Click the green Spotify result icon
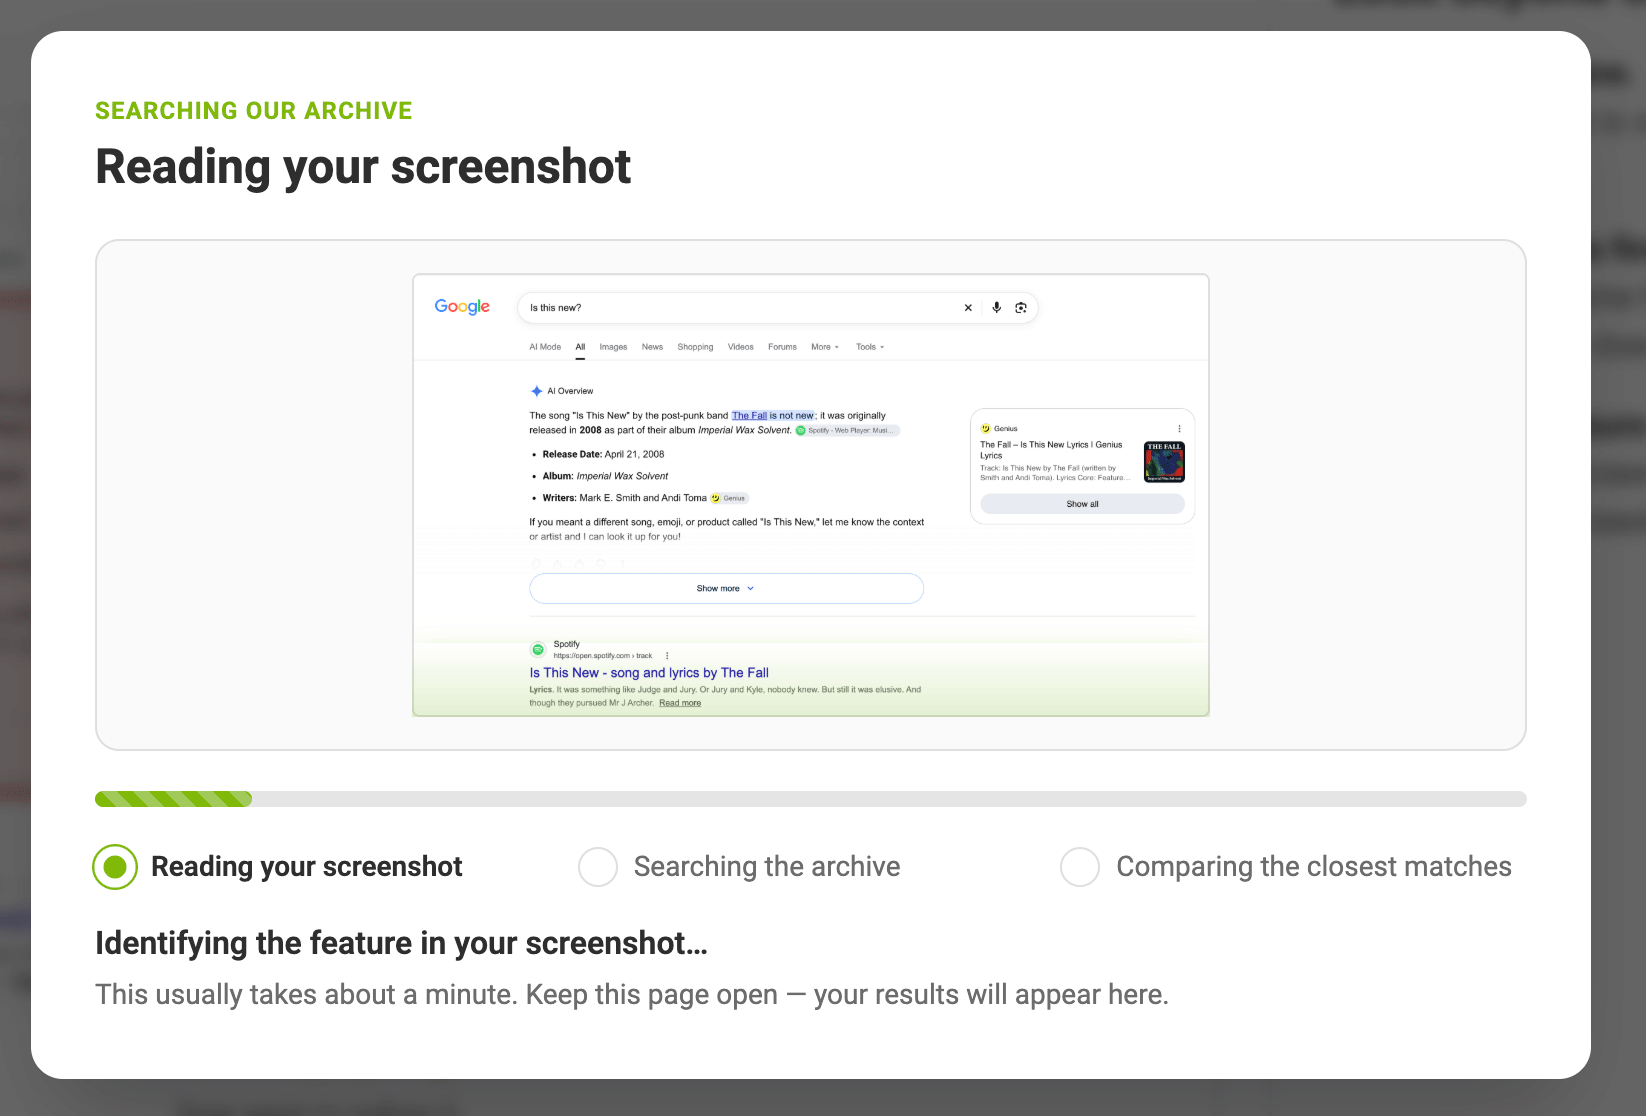This screenshot has width=1646, height=1116. [538, 649]
